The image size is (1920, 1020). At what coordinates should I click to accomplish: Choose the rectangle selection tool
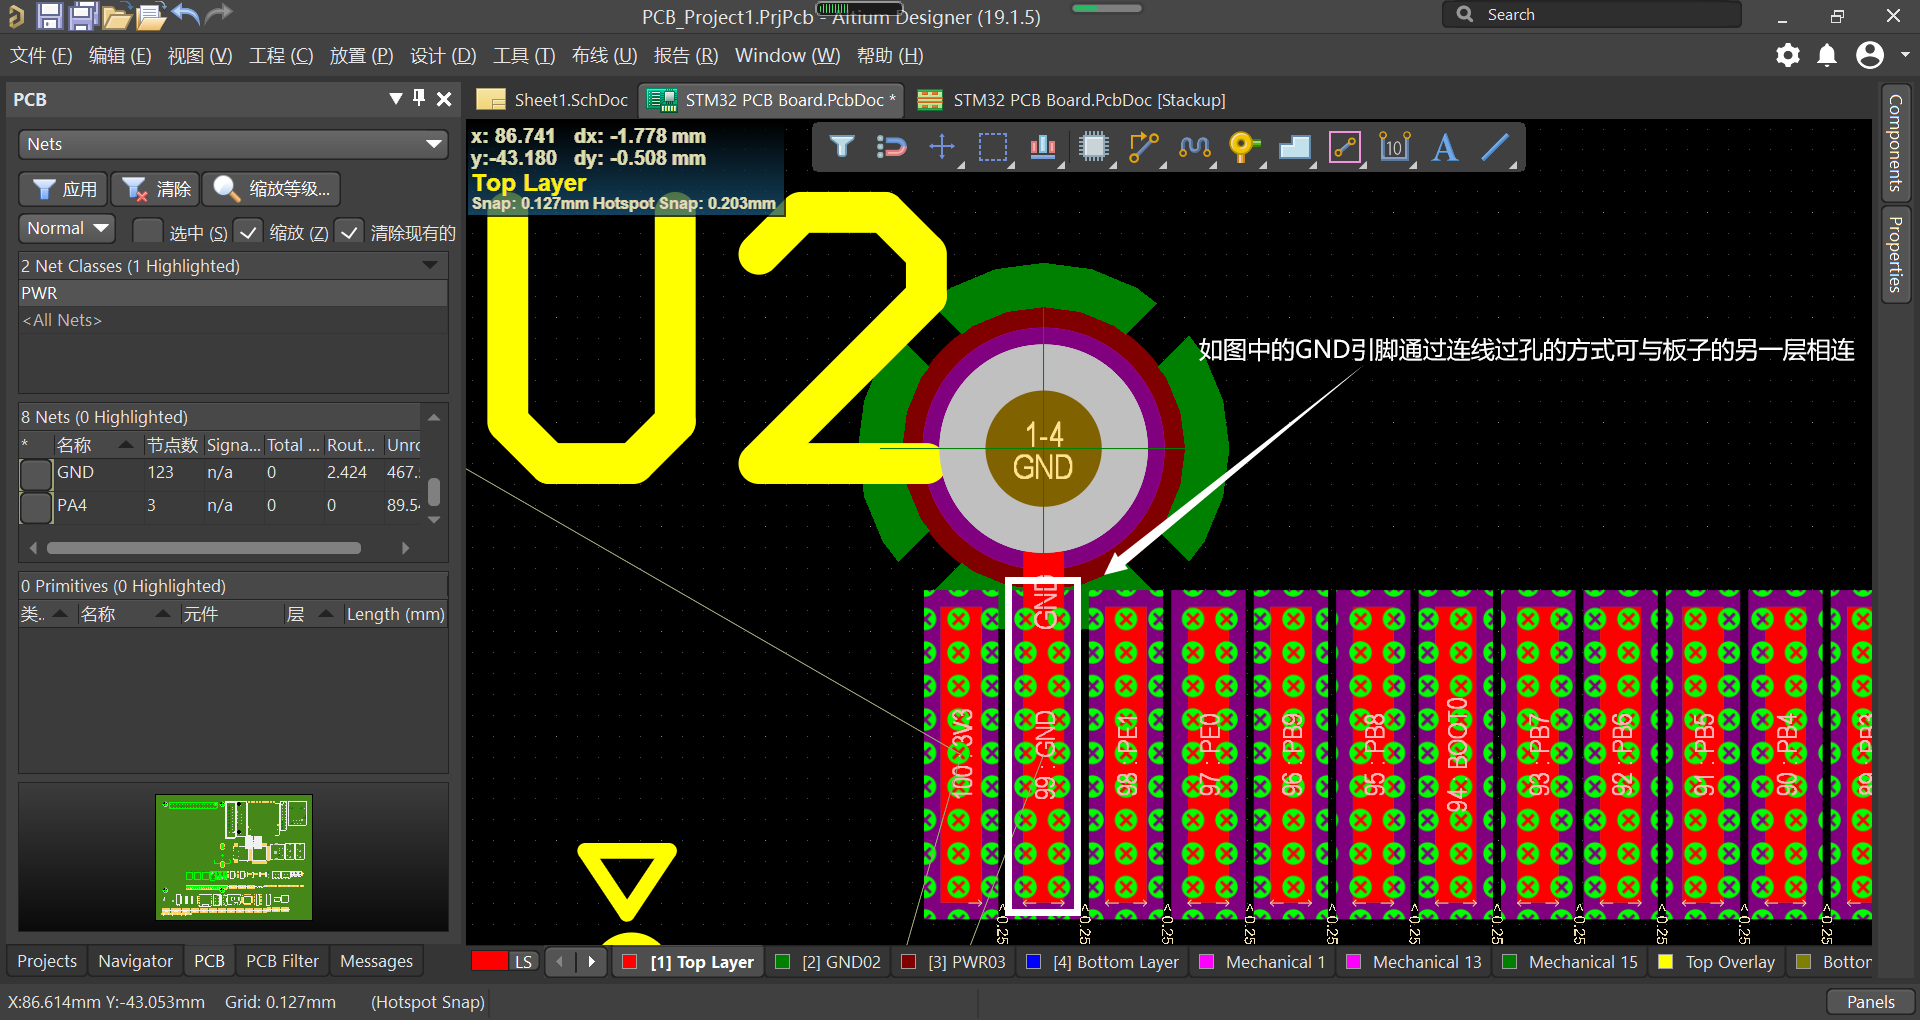pos(993,147)
